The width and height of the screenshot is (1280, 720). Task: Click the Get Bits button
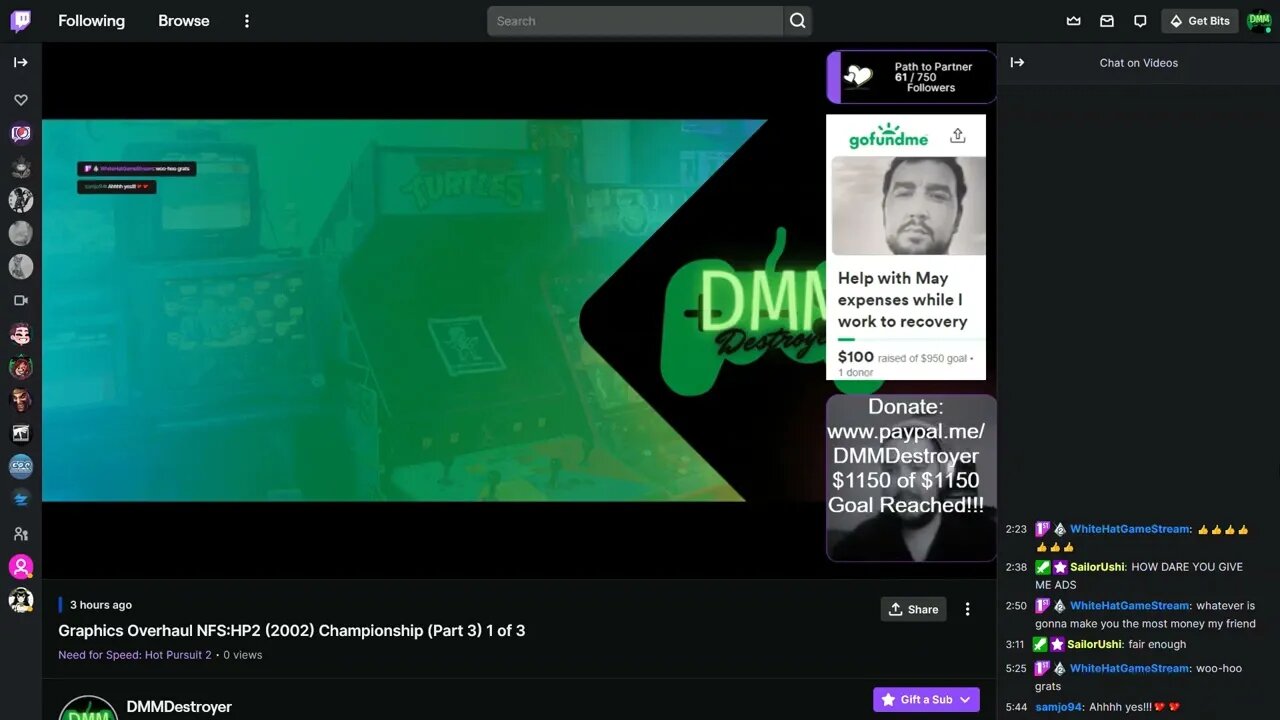click(x=1200, y=21)
